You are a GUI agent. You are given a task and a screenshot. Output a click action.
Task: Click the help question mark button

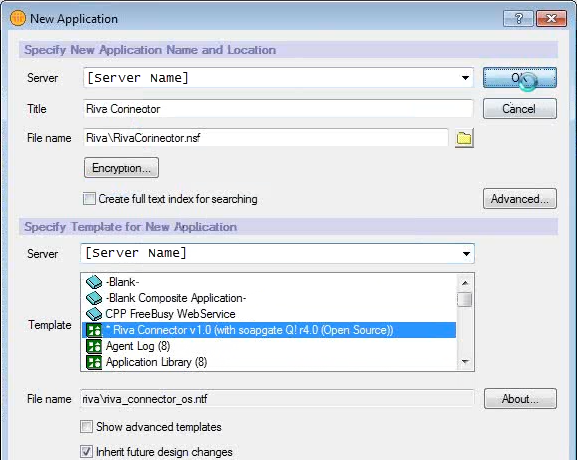click(518, 18)
